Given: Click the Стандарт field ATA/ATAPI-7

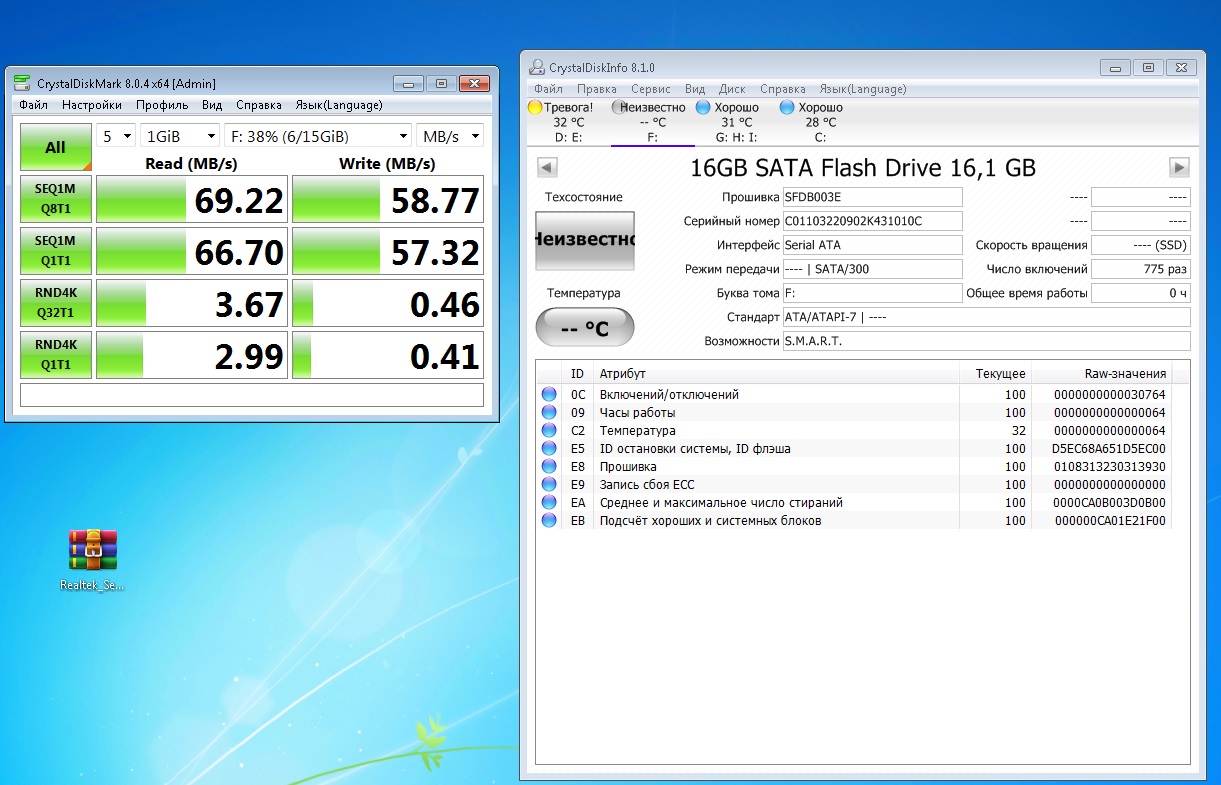Looking at the screenshot, I should pos(986,317).
